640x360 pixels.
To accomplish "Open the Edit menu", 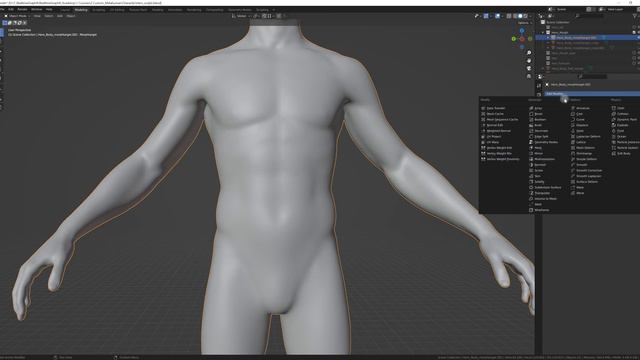I will coord(11,9).
